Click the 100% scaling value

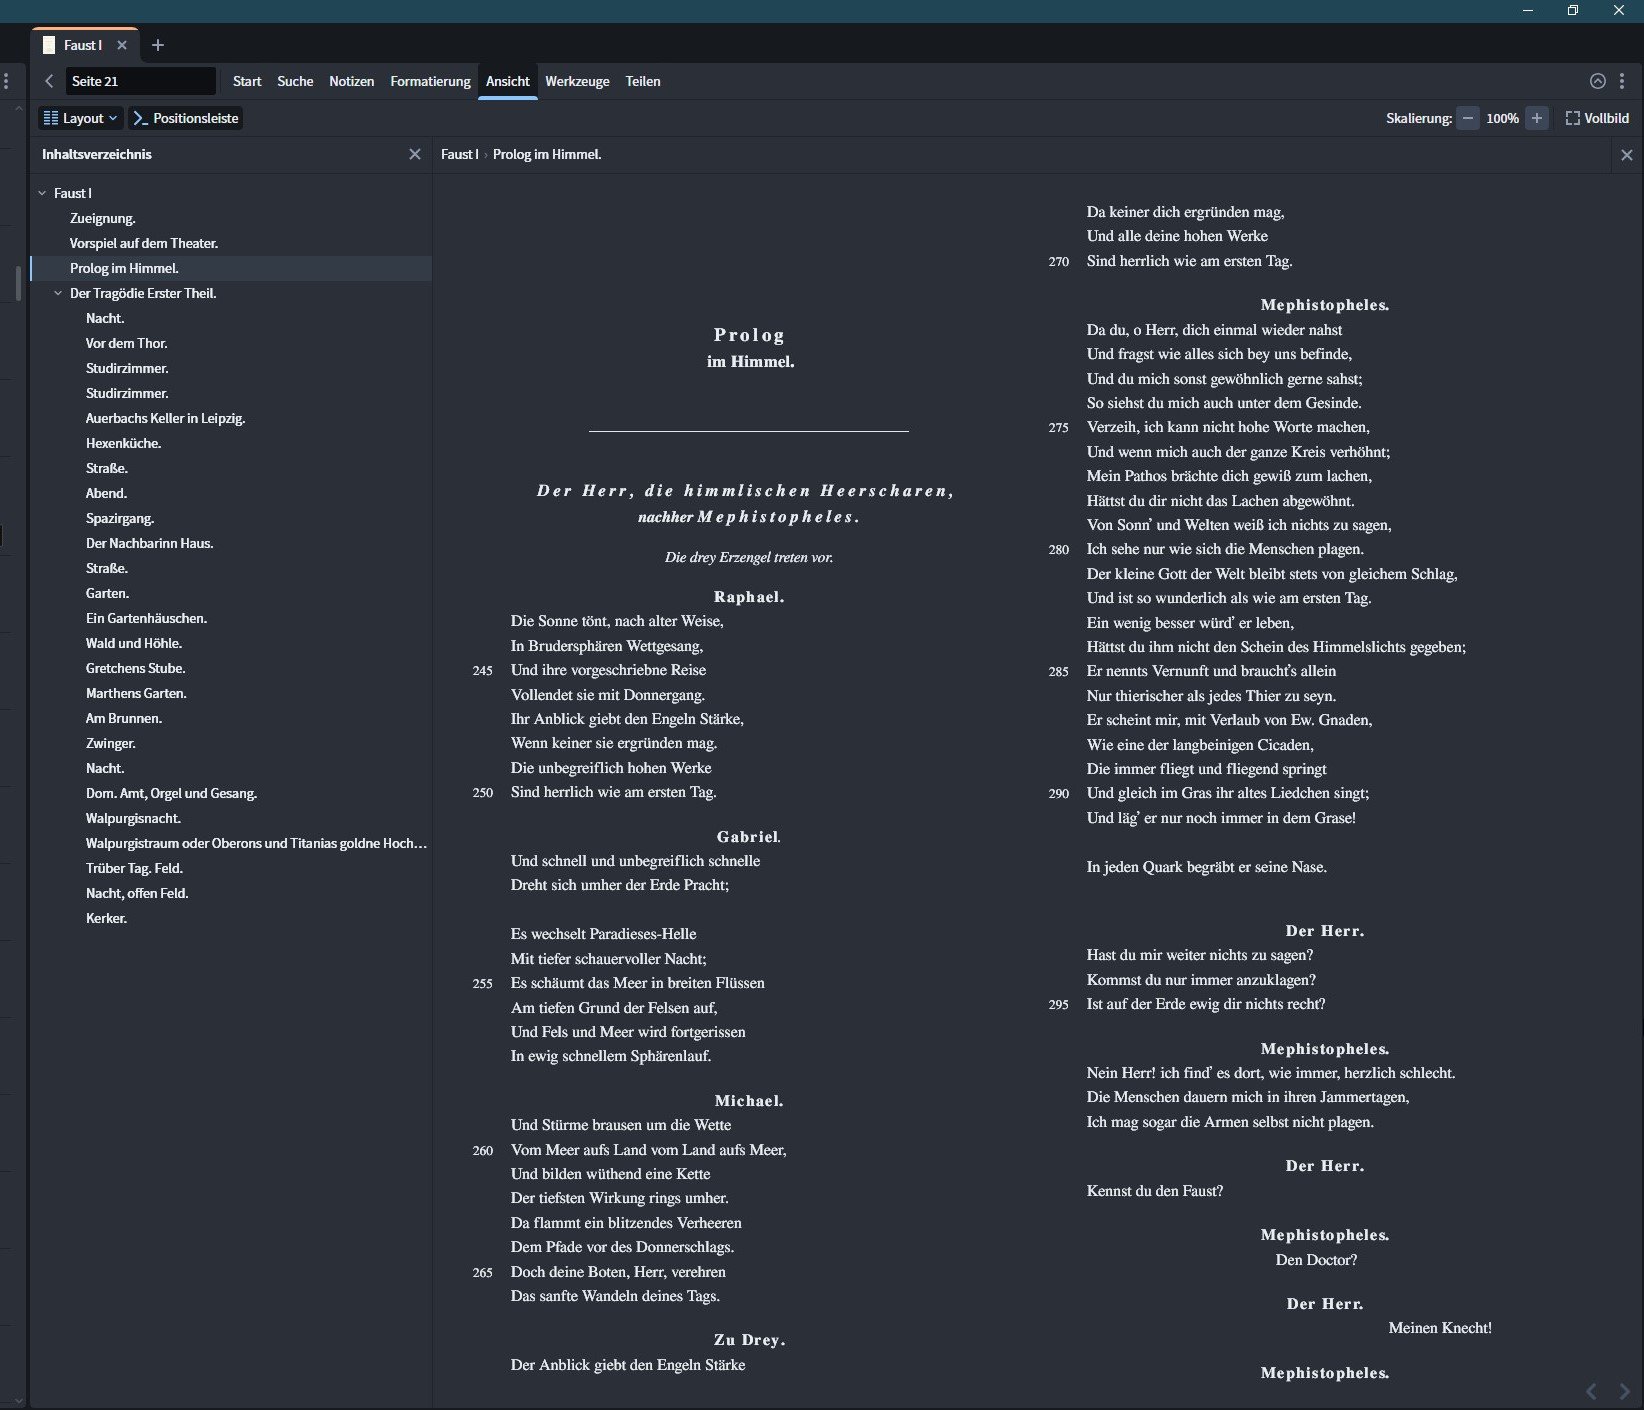pyautogui.click(x=1502, y=118)
